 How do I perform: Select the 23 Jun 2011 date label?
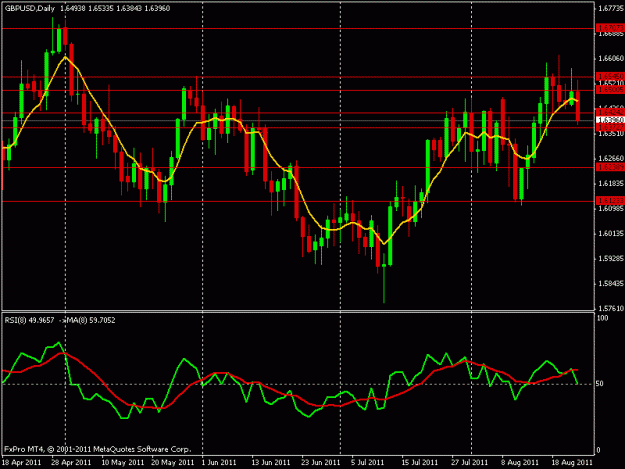tap(320, 463)
